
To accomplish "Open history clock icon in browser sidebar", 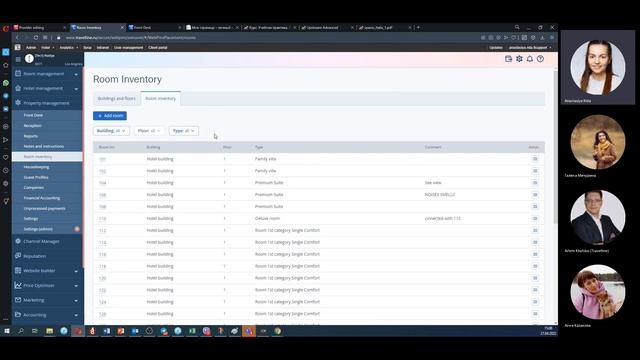I will pos(6,171).
